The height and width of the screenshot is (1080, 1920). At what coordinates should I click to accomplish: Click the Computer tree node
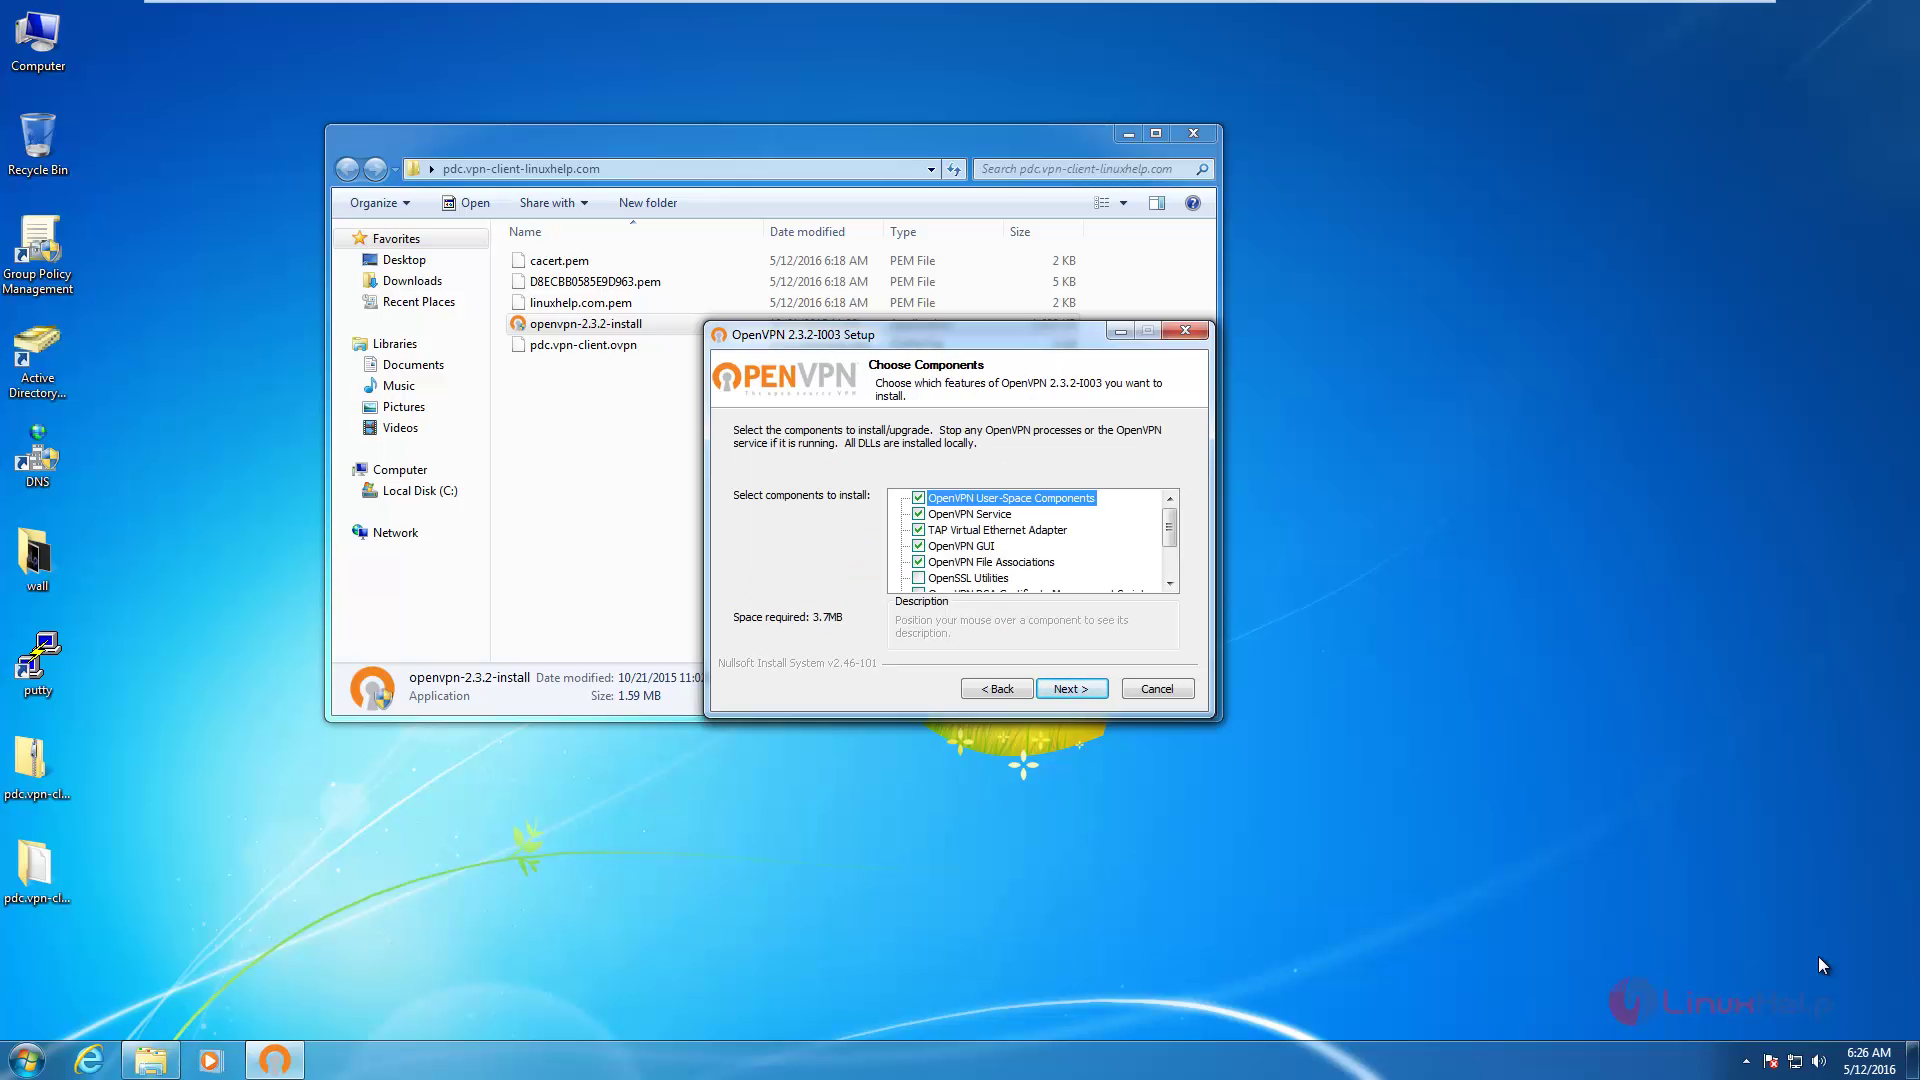[400, 470]
